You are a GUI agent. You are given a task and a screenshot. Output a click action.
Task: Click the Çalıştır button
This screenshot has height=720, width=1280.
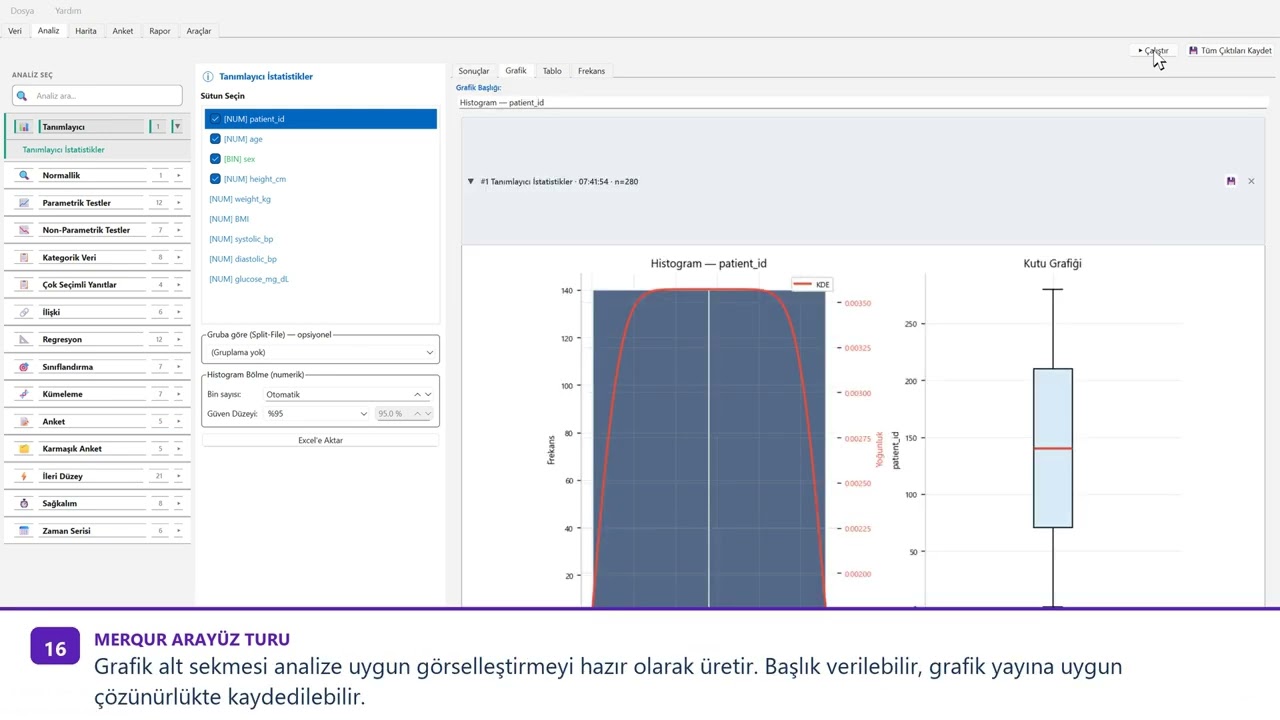[x=1153, y=51]
